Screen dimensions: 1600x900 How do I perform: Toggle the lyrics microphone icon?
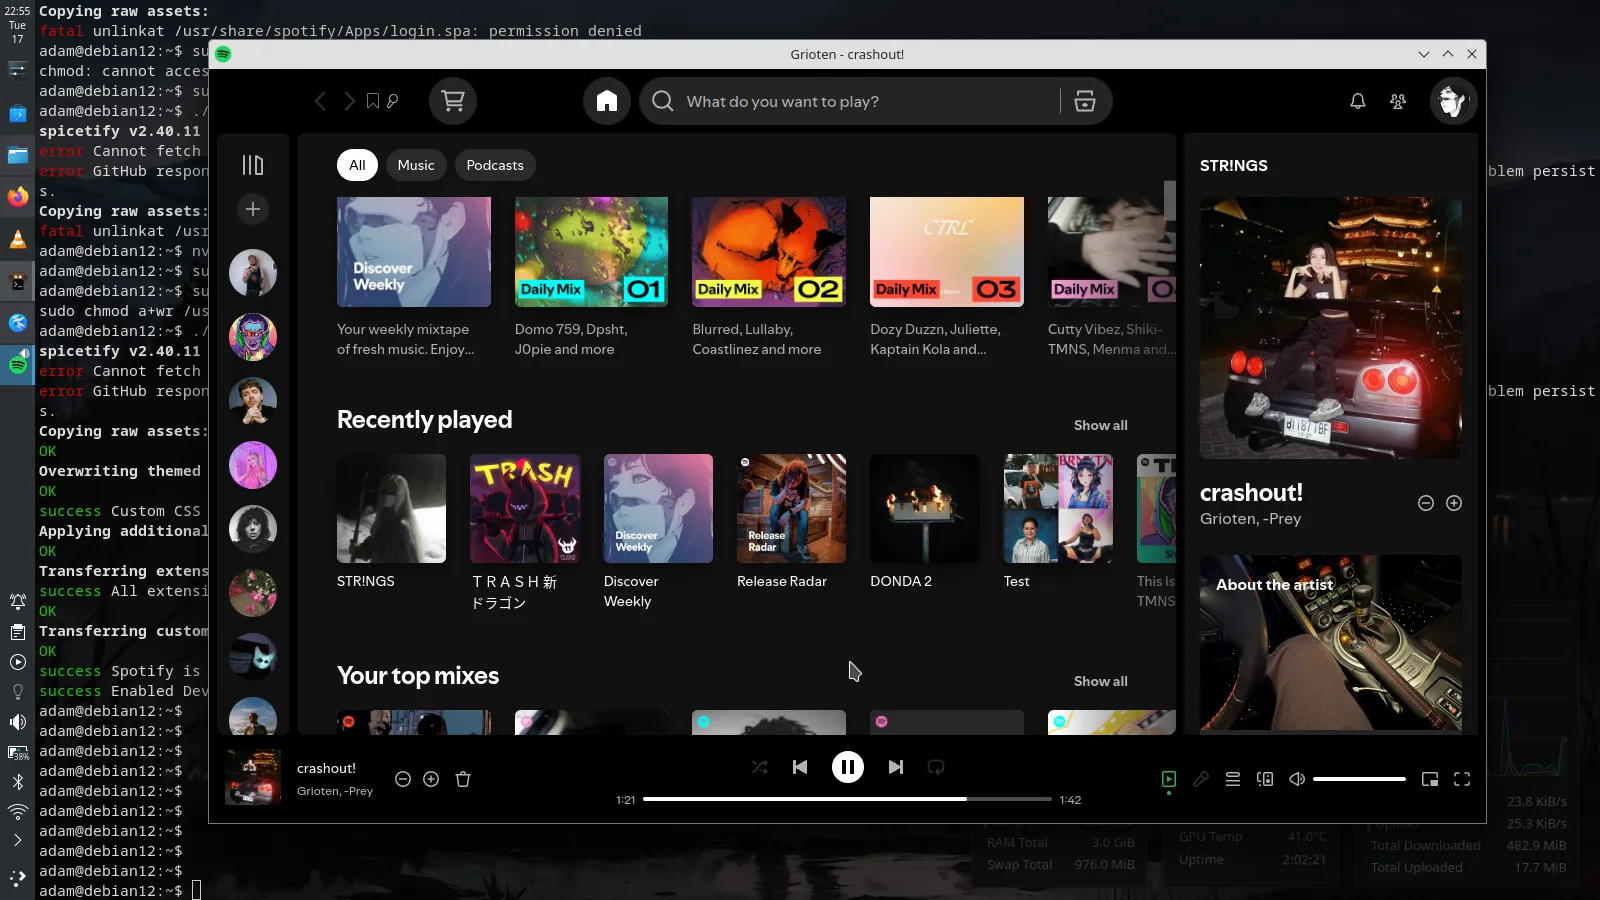pos(1201,779)
